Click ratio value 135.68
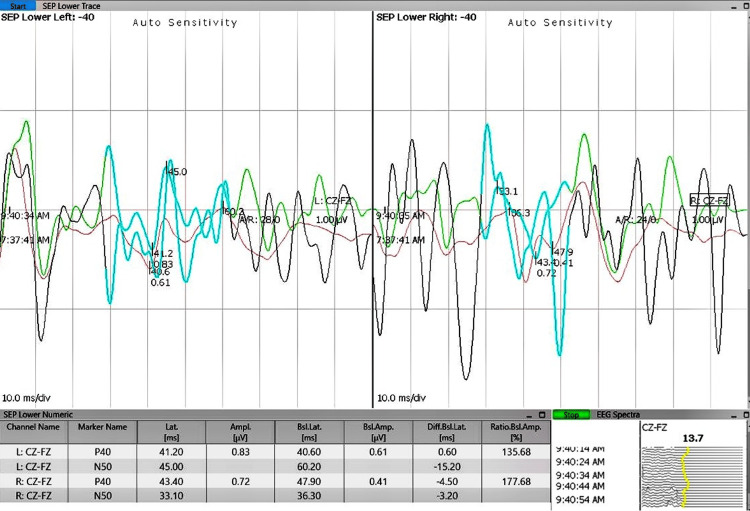This screenshot has width=750, height=511. tap(516, 452)
